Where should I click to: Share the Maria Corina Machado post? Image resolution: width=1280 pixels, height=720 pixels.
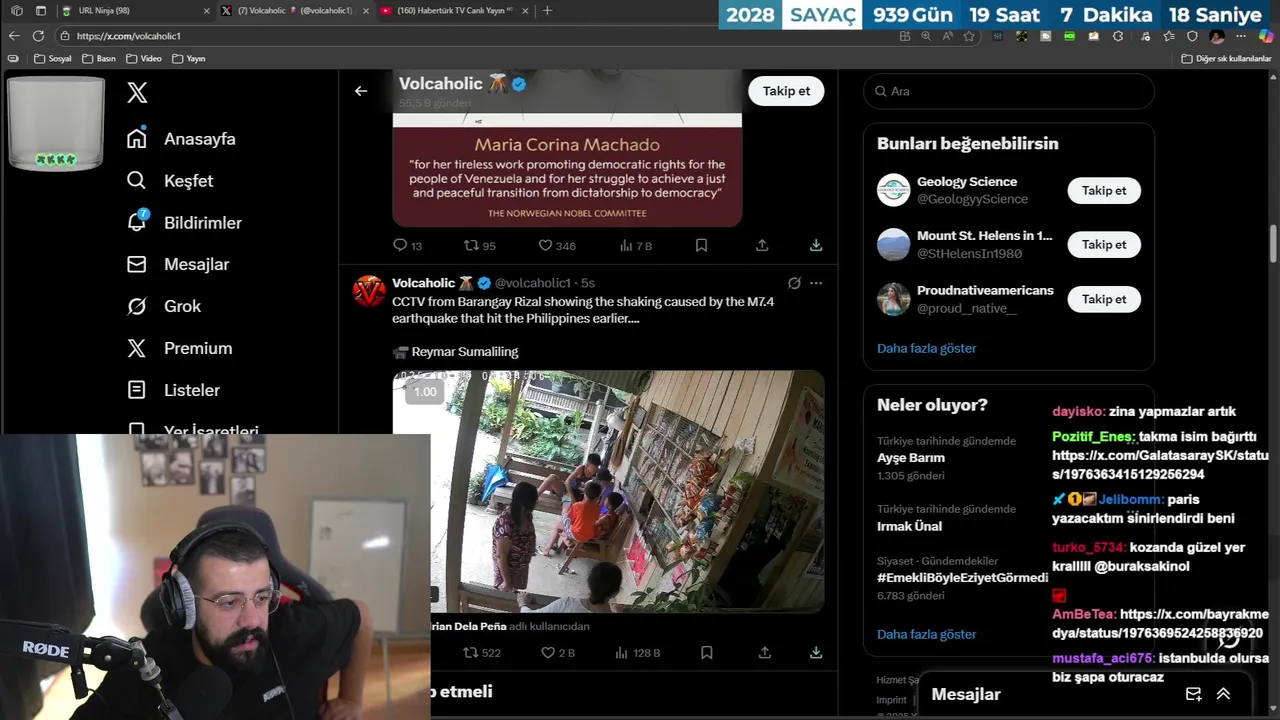pyautogui.click(x=762, y=245)
